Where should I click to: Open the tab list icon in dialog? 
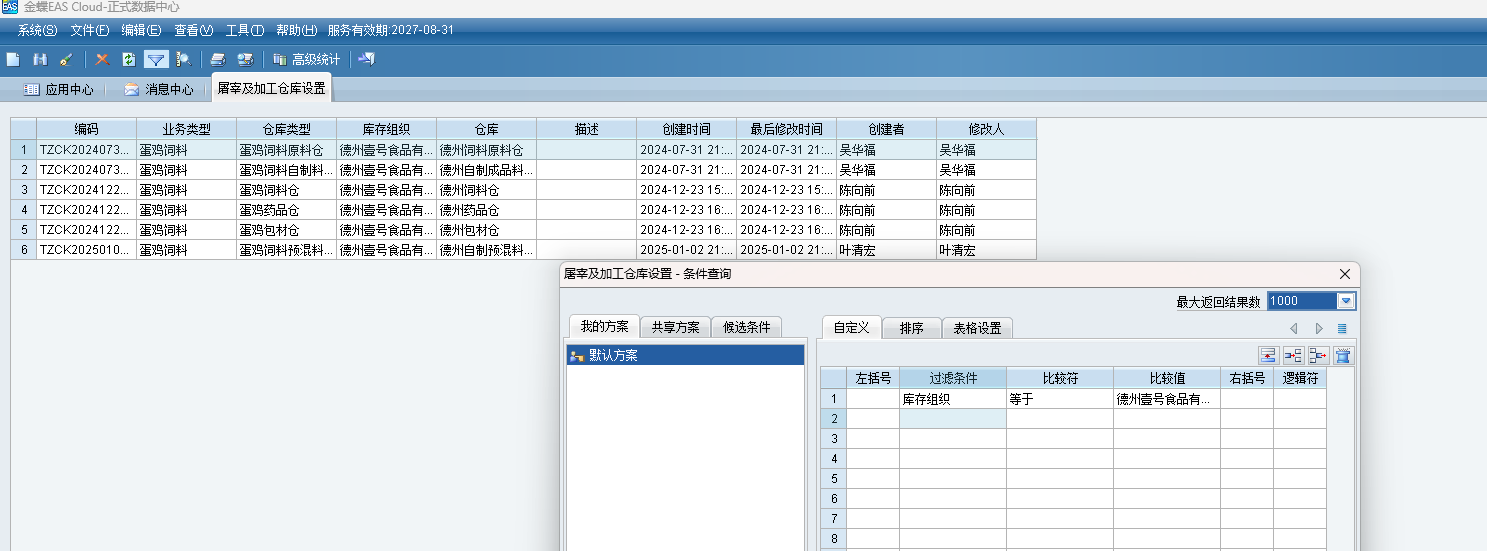click(x=1342, y=328)
